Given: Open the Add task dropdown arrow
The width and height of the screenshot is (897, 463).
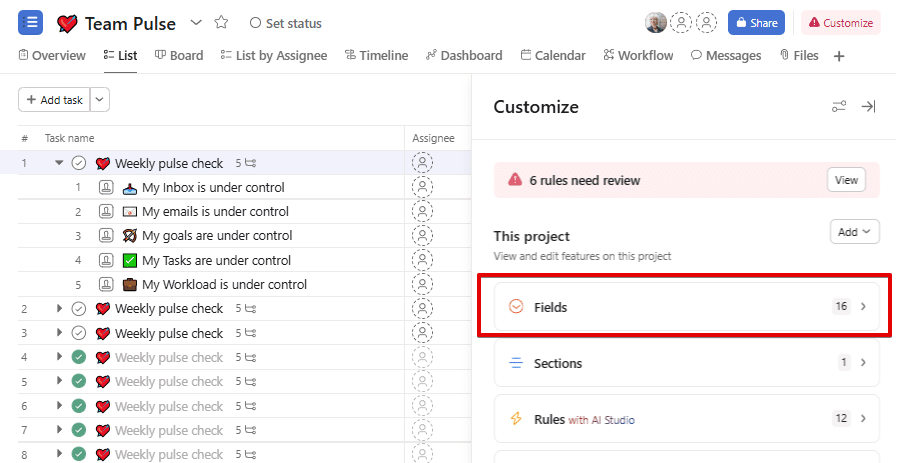Looking at the screenshot, I should pos(100,100).
